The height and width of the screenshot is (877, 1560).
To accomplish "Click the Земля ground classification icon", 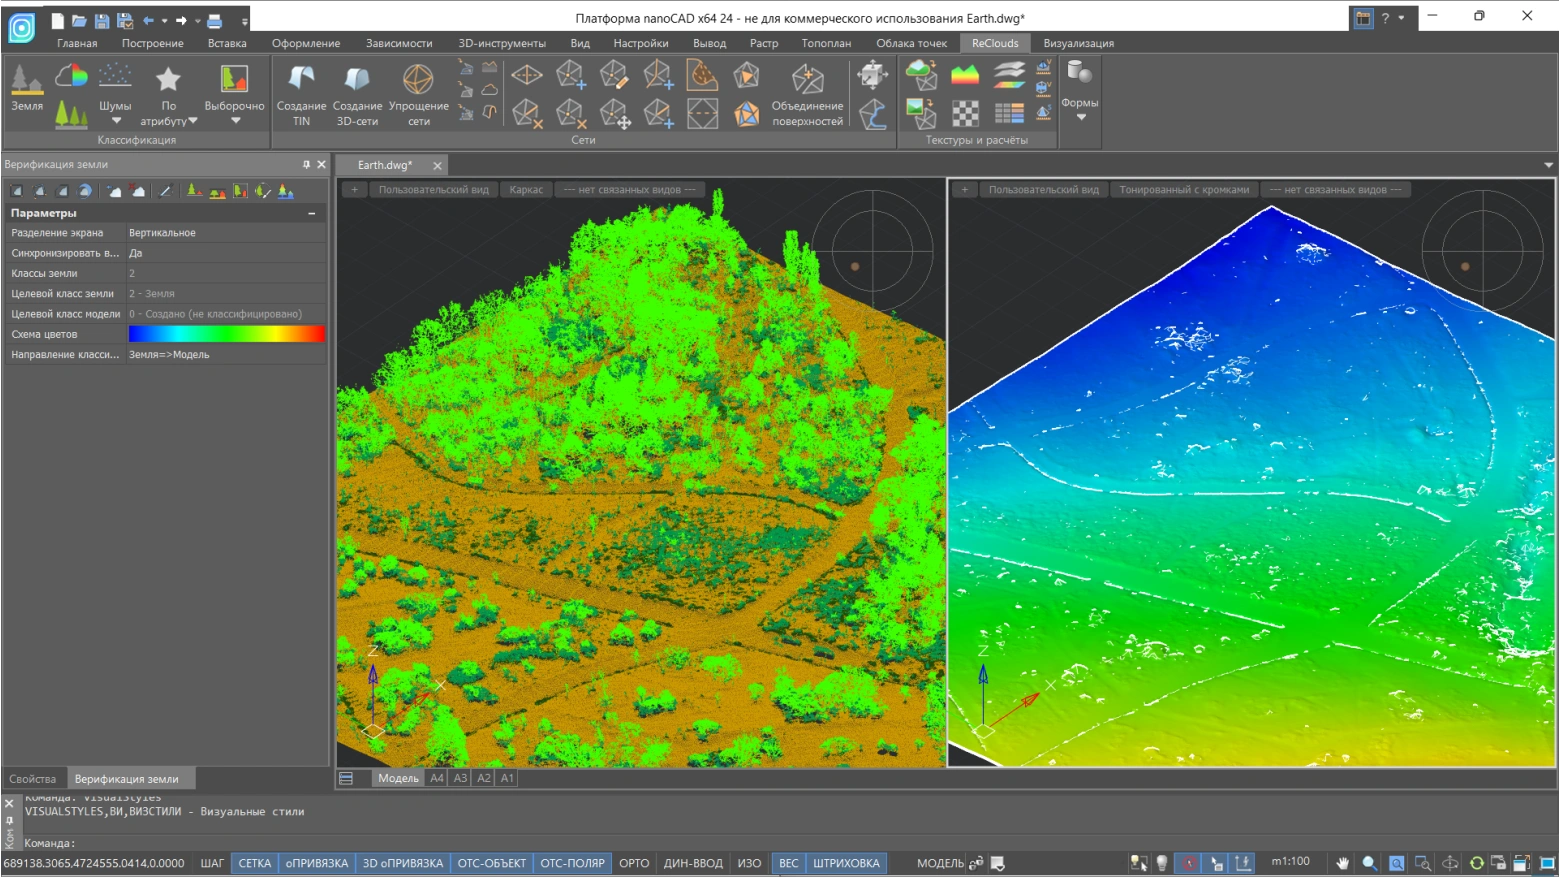I will pyautogui.click(x=26, y=84).
